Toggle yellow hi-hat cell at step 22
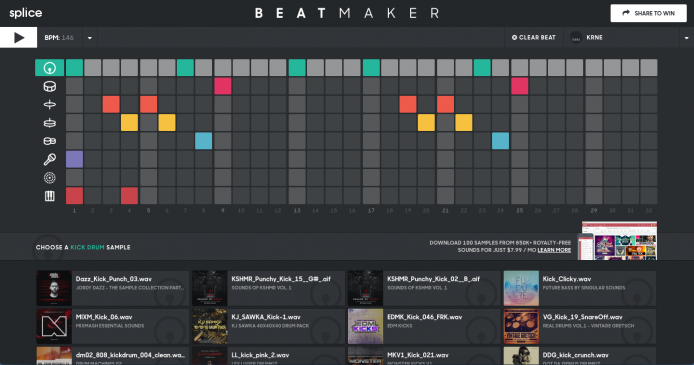 tap(463, 123)
